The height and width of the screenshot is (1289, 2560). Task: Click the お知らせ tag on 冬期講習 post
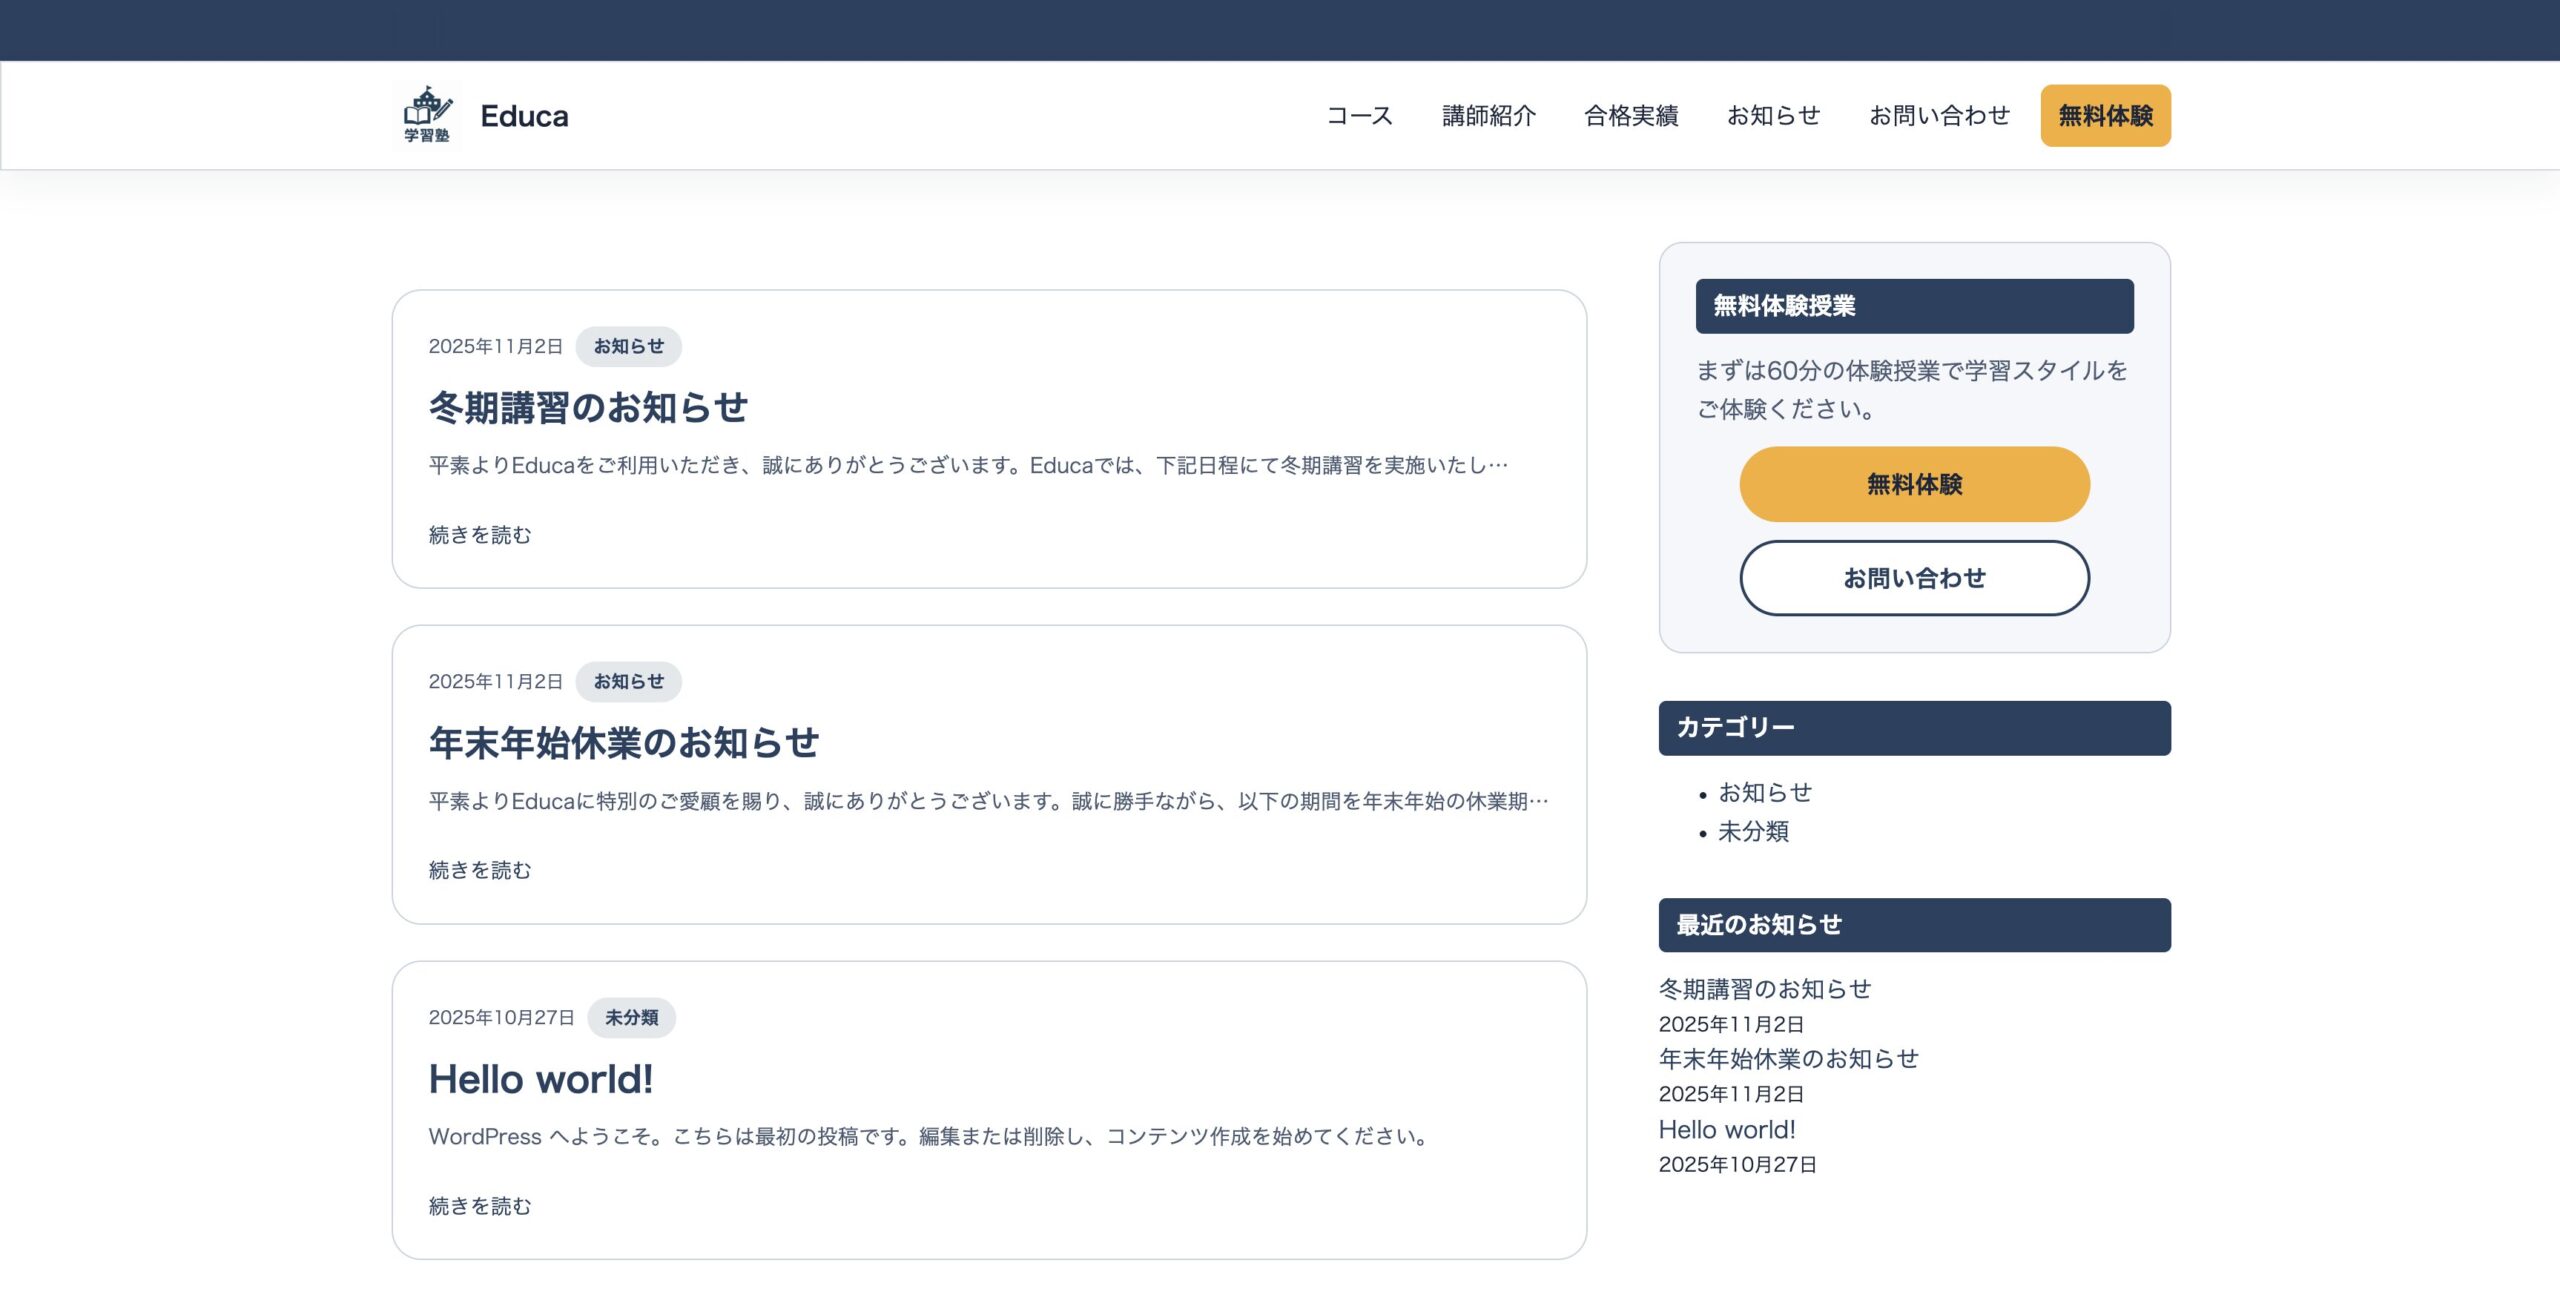[628, 346]
